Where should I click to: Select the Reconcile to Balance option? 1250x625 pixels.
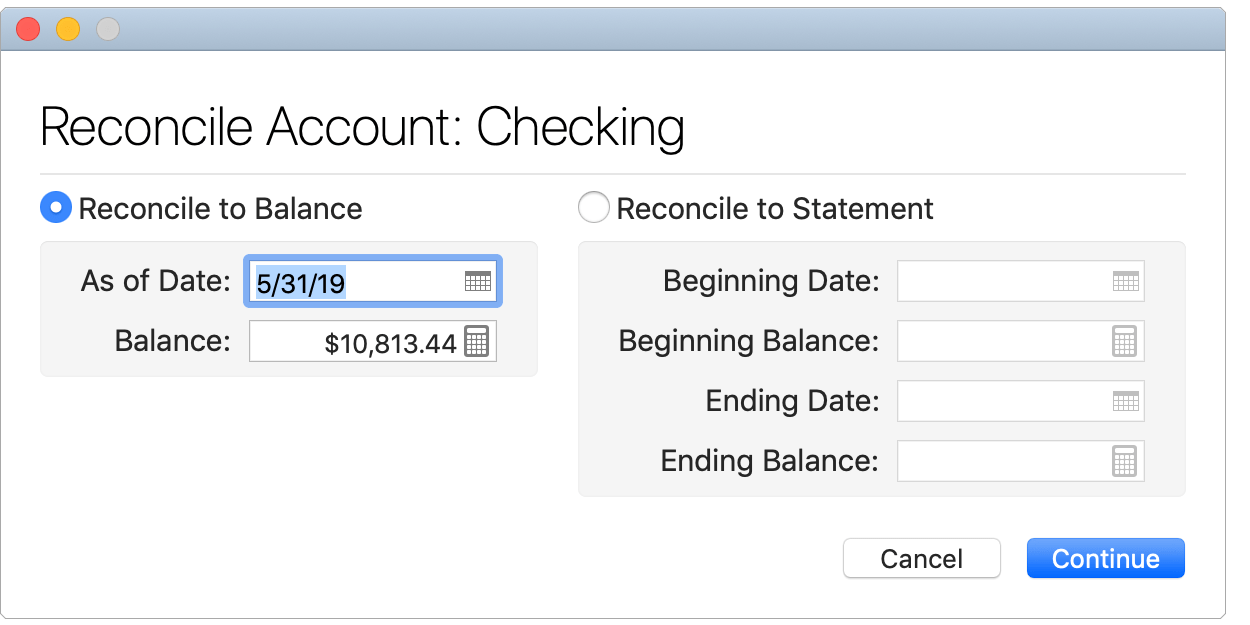(56, 207)
